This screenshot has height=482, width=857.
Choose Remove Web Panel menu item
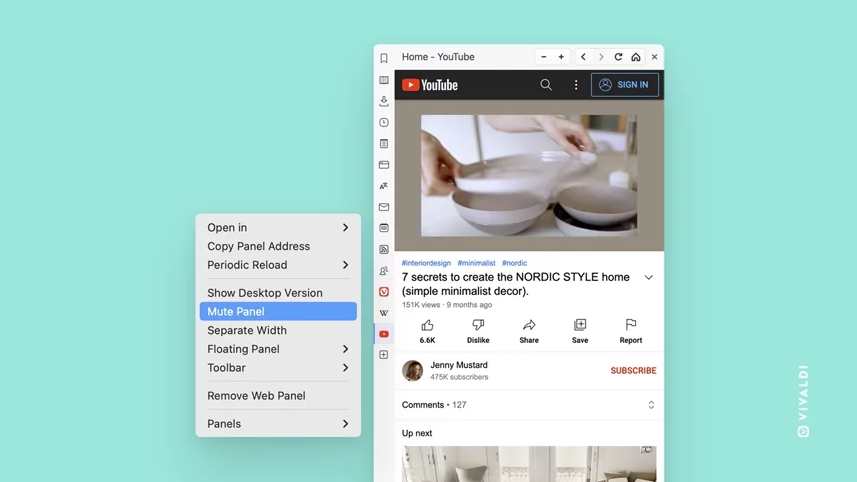coord(278,396)
